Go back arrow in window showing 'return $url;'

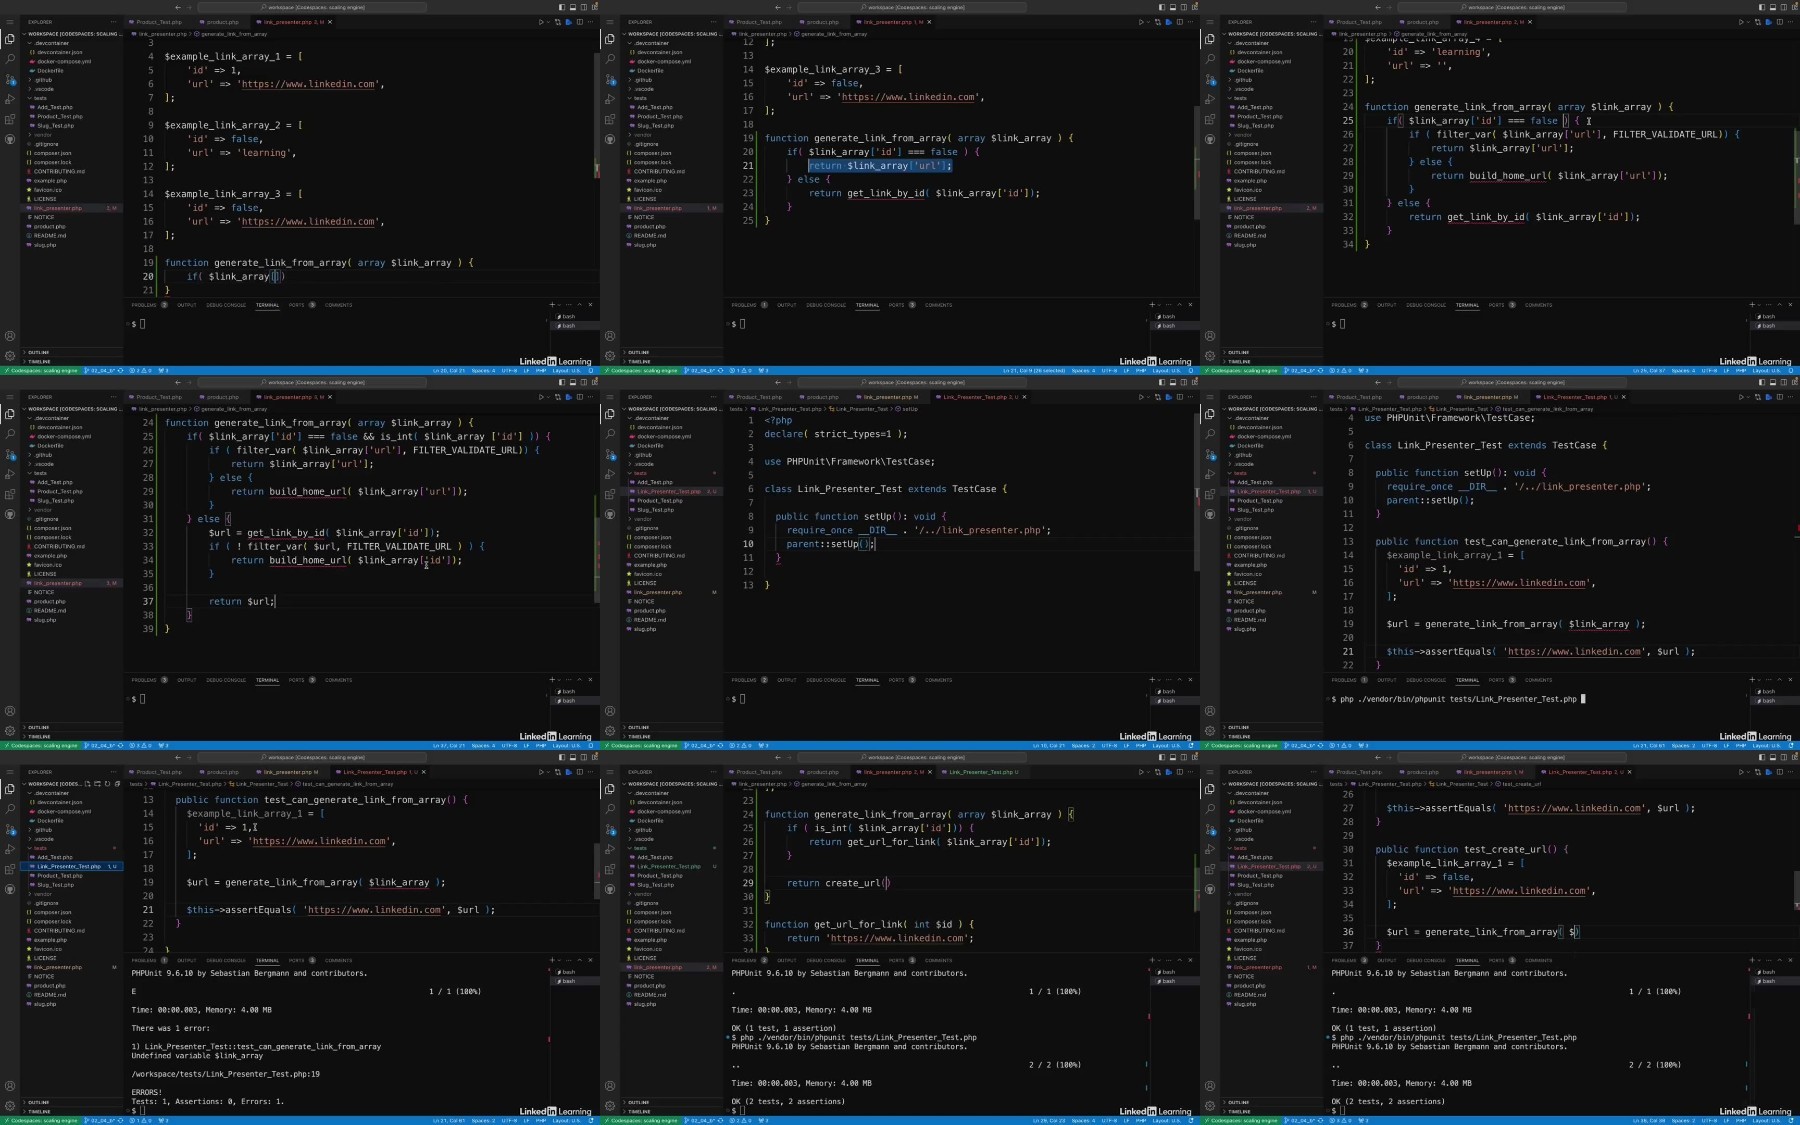(x=178, y=382)
